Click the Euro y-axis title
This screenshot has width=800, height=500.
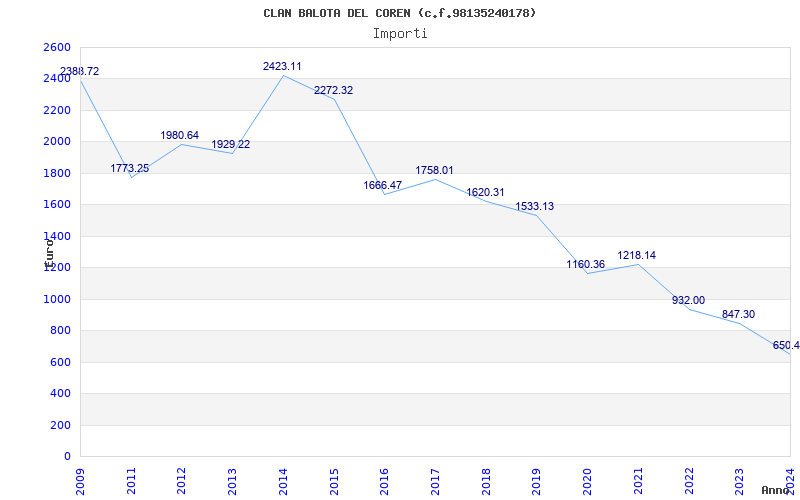48,251
